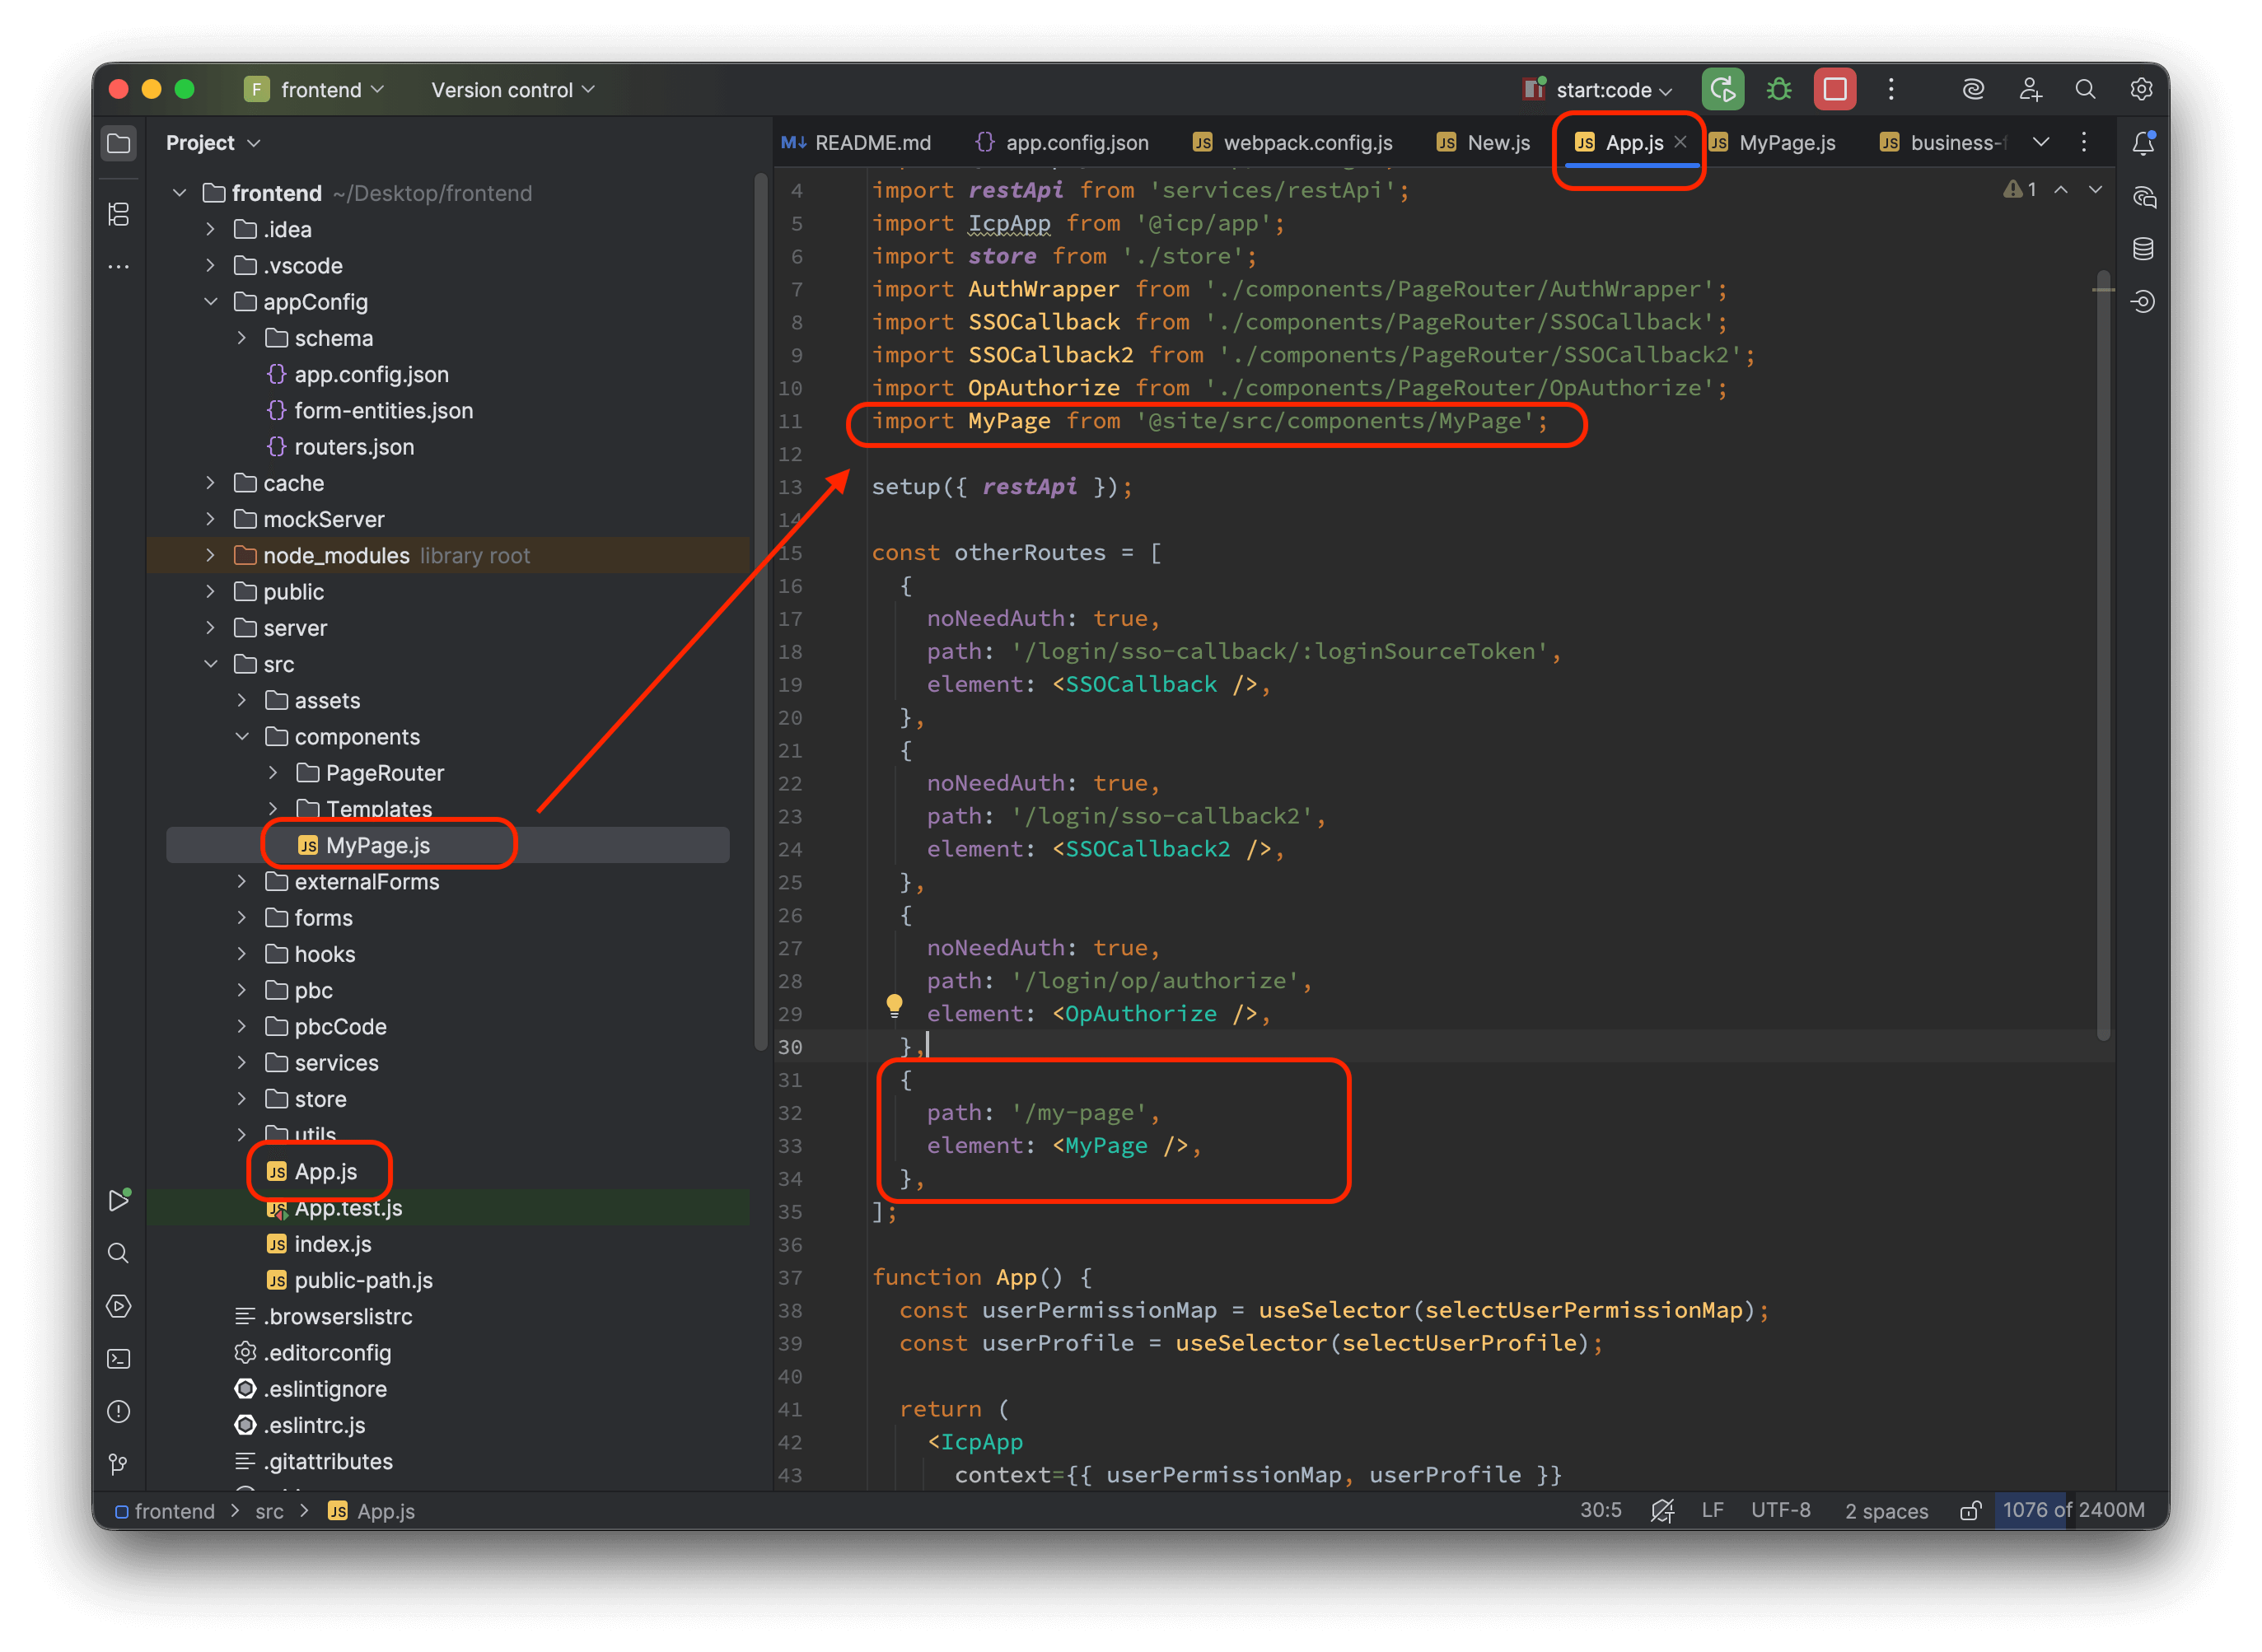Open Search Everywhere magnifier
This screenshot has width=2262, height=1652.
click(2085, 90)
